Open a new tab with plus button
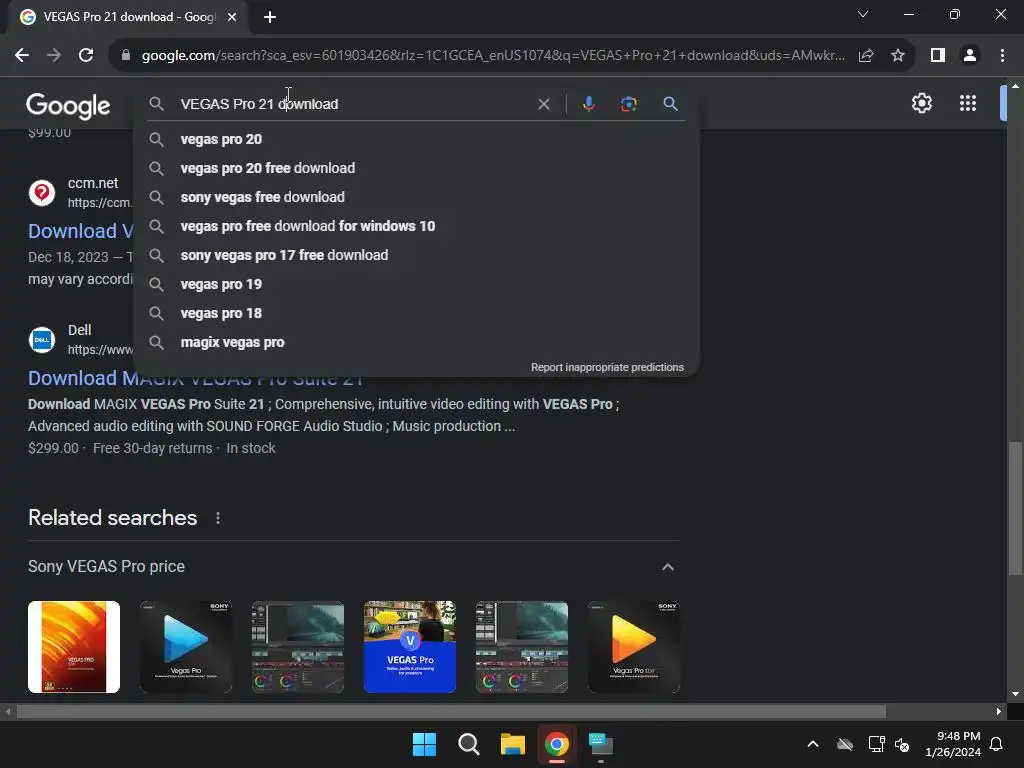The image size is (1024, 768). pyautogui.click(x=270, y=17)
